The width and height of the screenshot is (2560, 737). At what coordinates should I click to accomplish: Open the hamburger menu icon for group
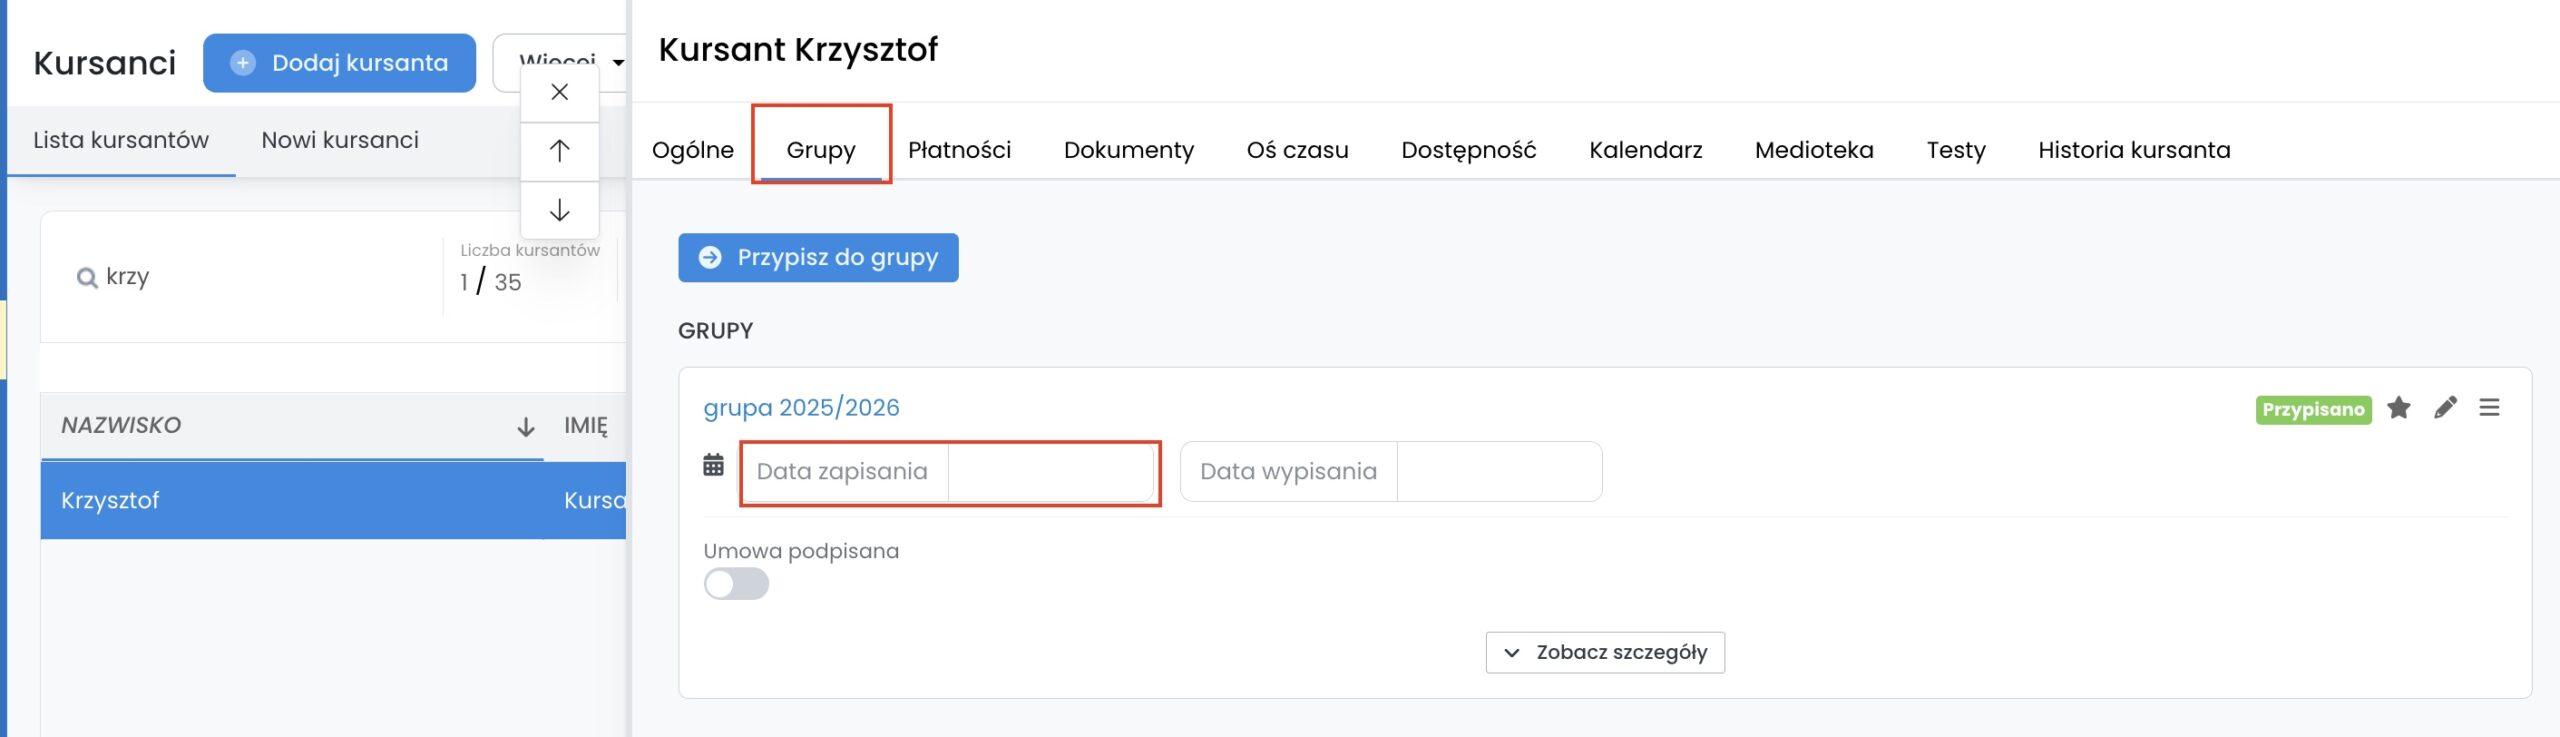[2489, 408]
